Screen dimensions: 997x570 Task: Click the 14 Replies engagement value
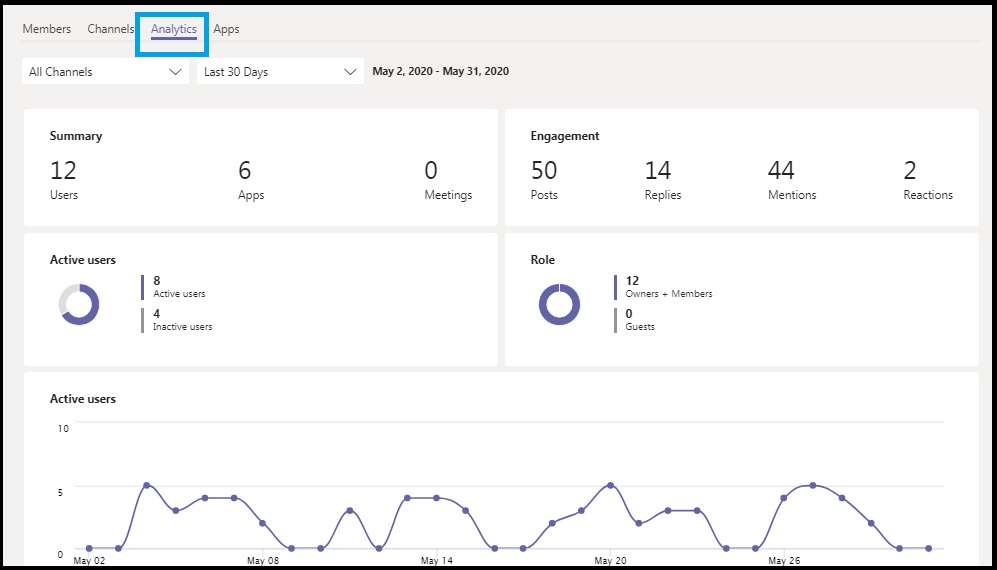click(x=663, y=180)
